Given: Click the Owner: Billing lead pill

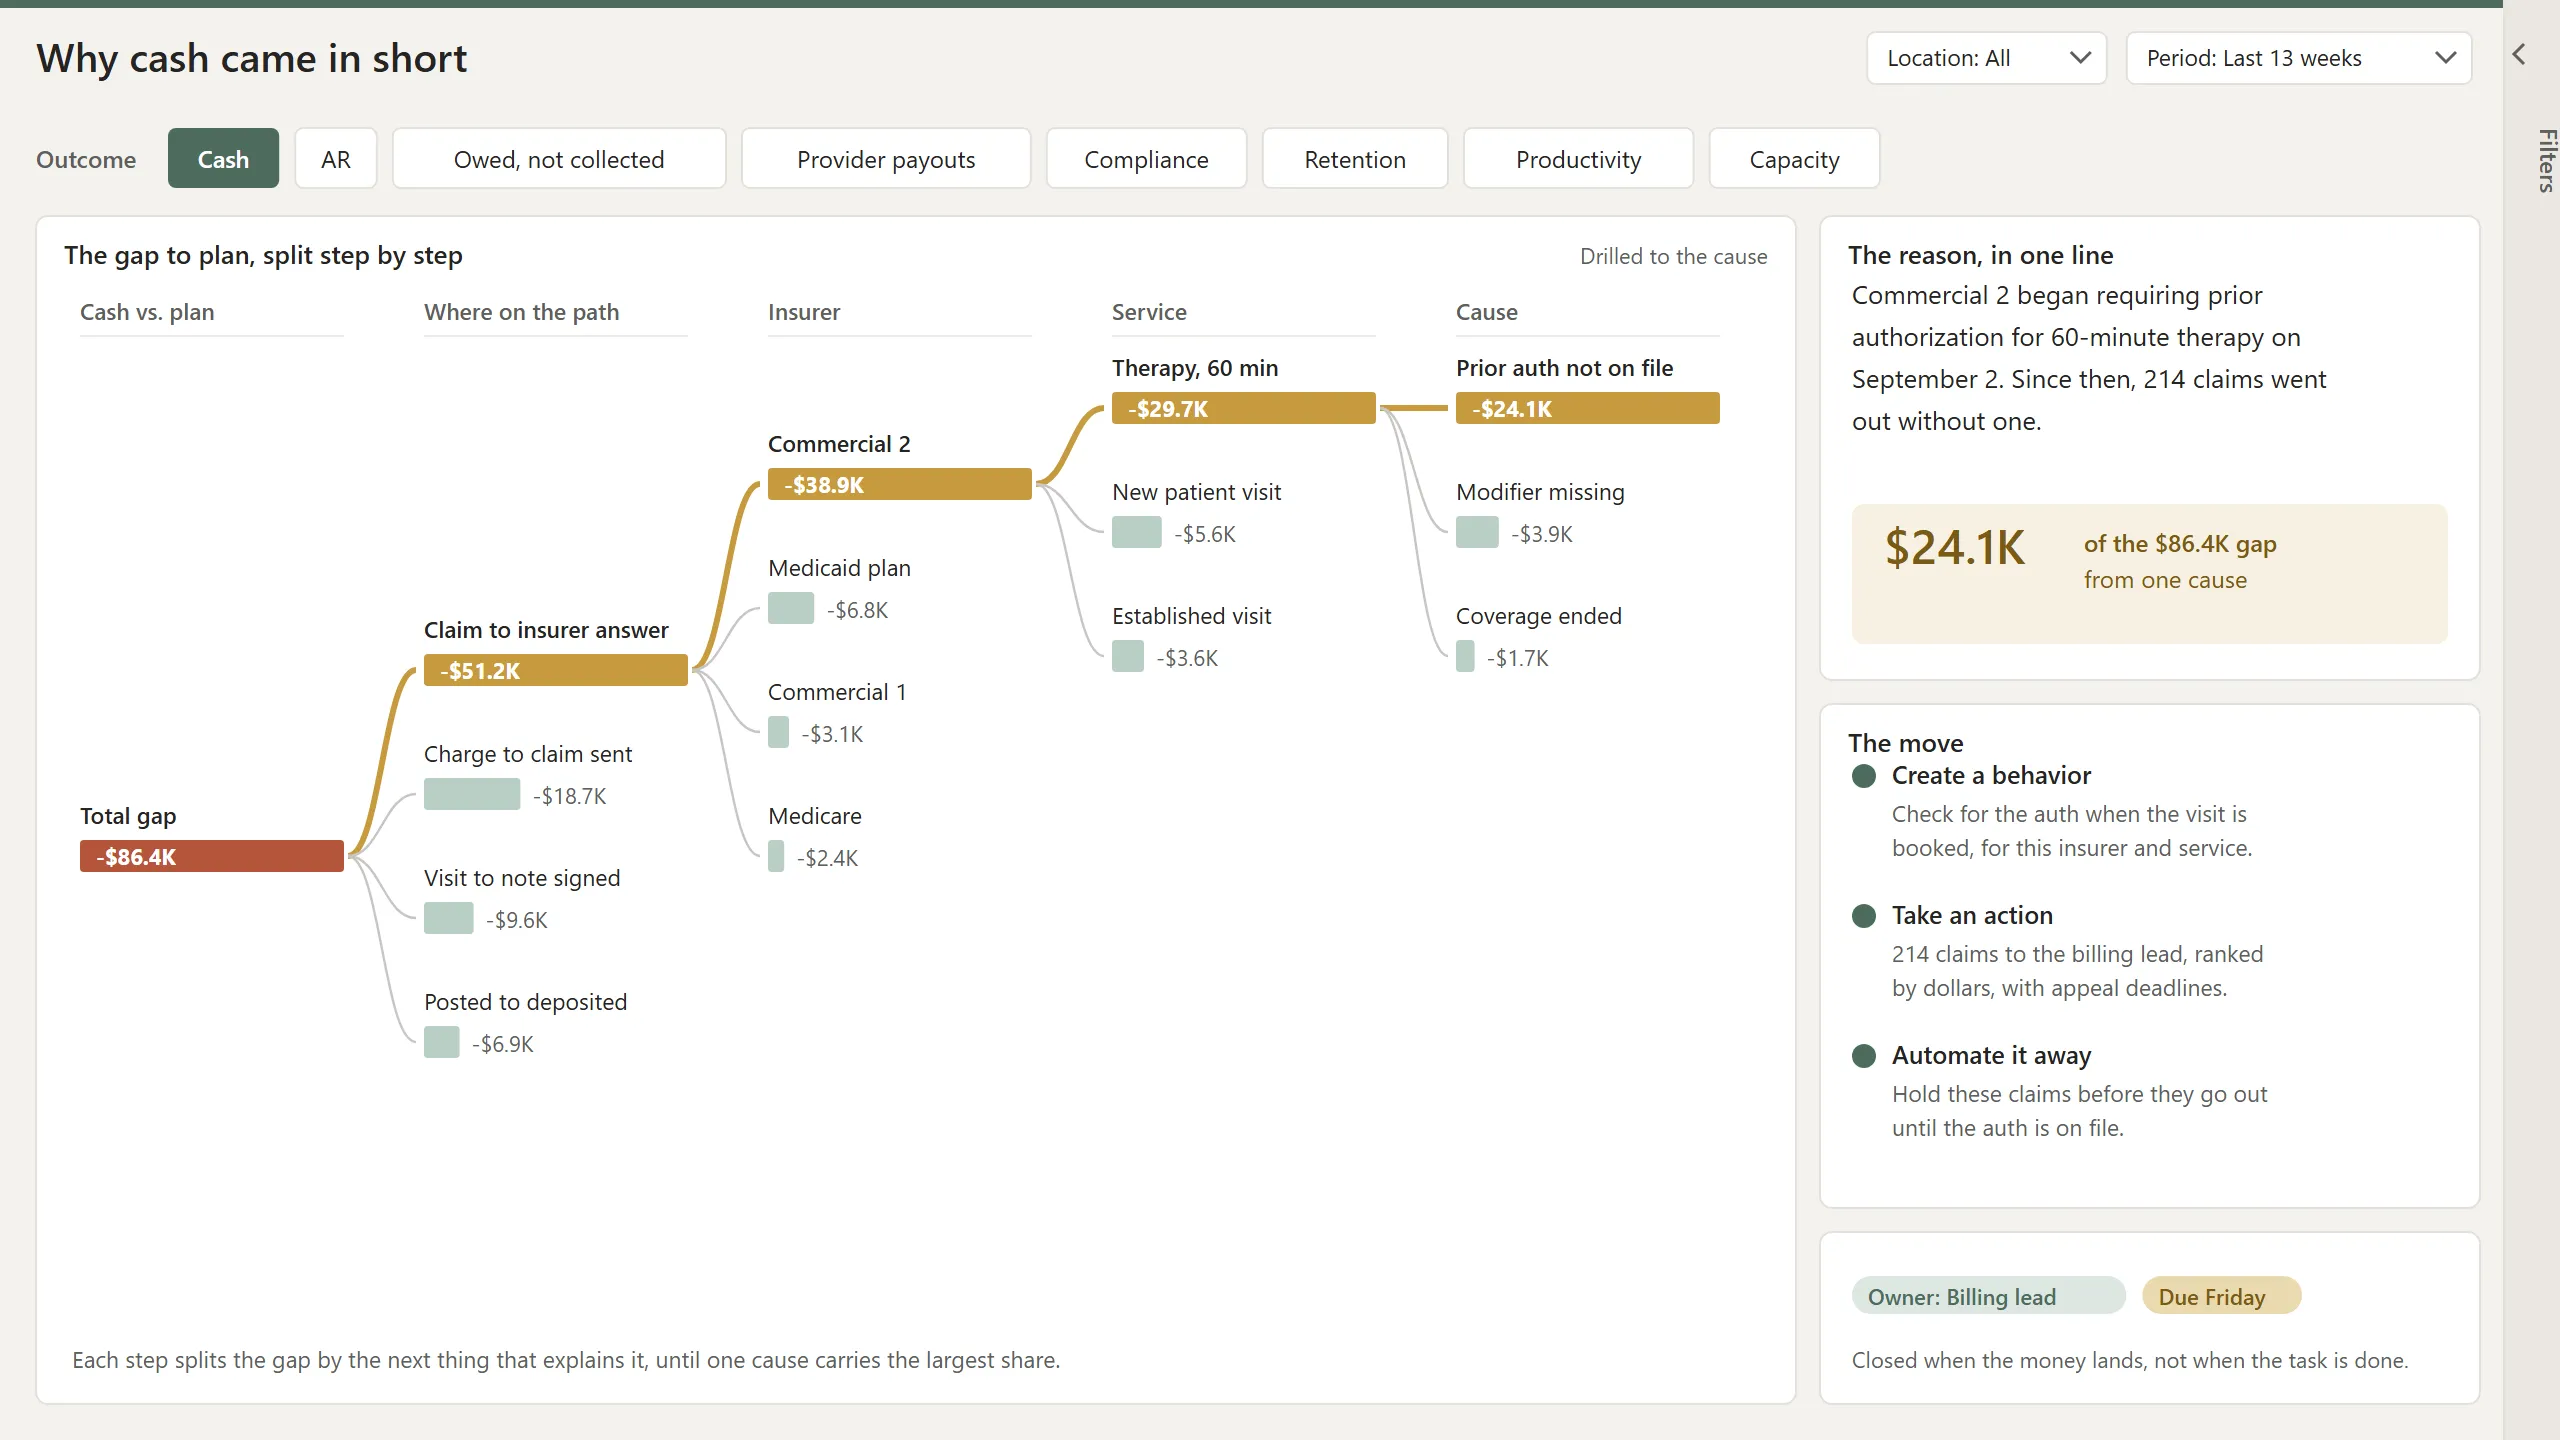Looking at the screenshot, I should 1988,1296.
